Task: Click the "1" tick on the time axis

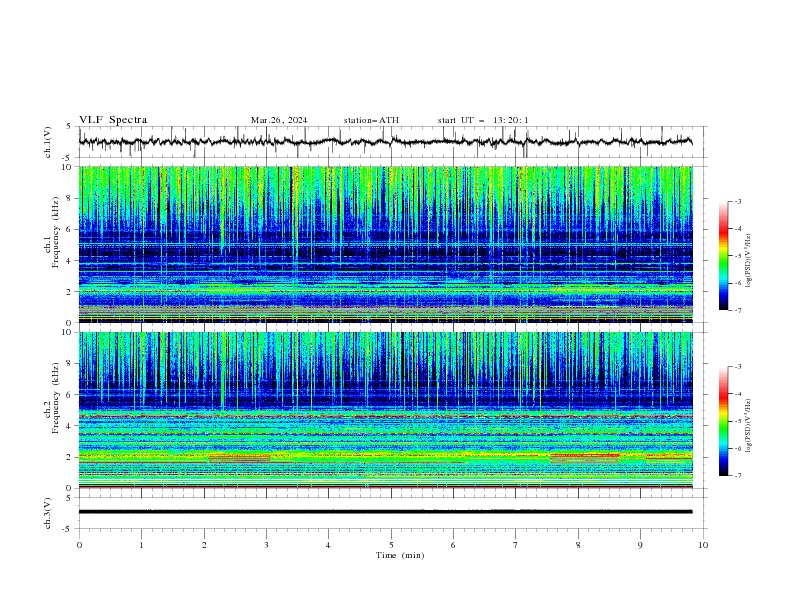Action: click(141, 545)
